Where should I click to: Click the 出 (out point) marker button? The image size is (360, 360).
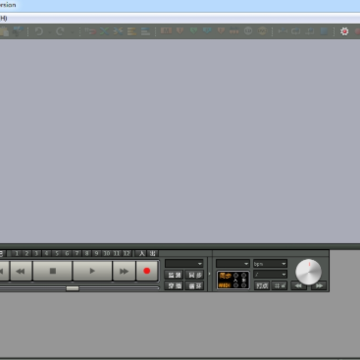pyautogui.click(x=153, y=253)
